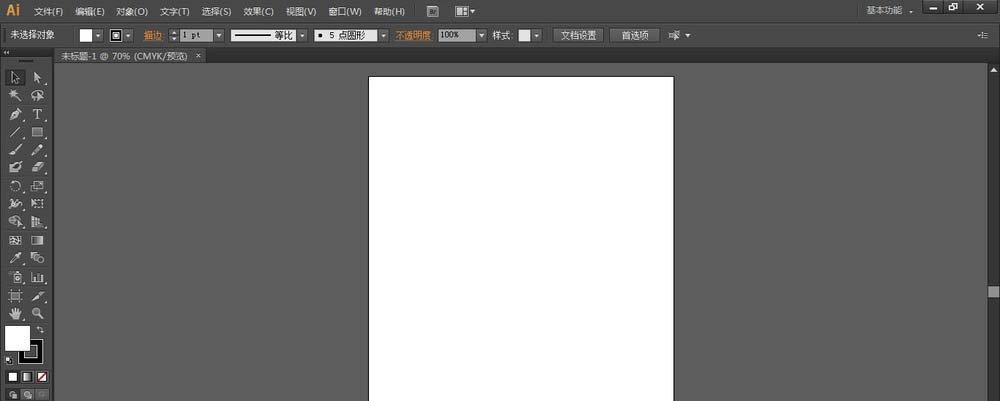This screenshot has height=401, width=1000.
Task: Select the Blend tool
Action: [38, 258]
